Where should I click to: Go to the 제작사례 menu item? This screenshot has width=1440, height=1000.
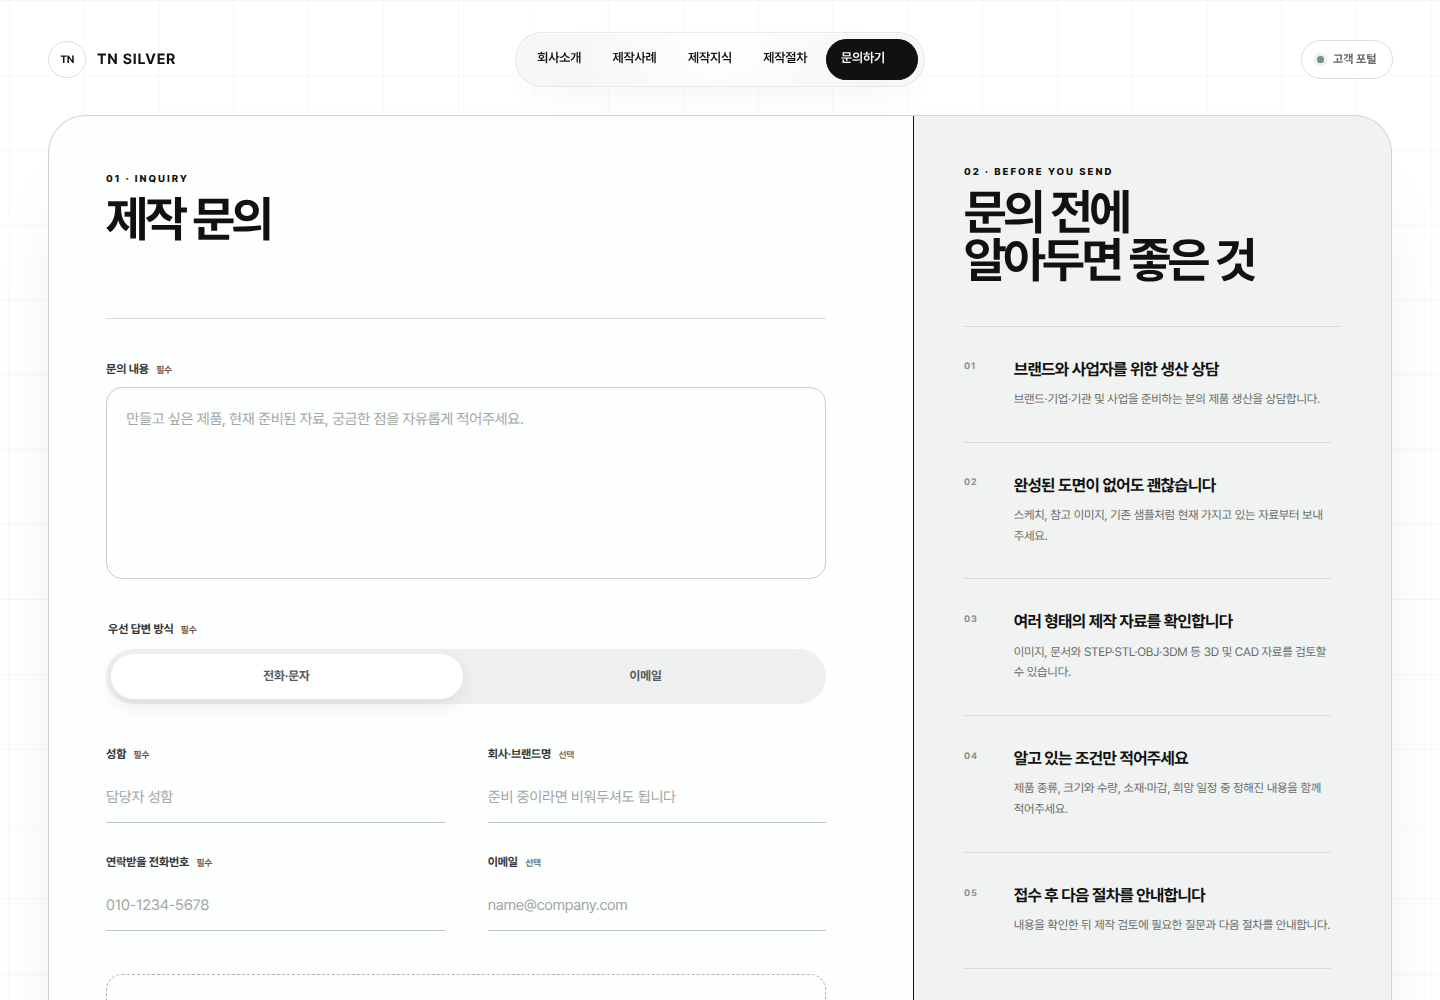click(x=634, y=58)
